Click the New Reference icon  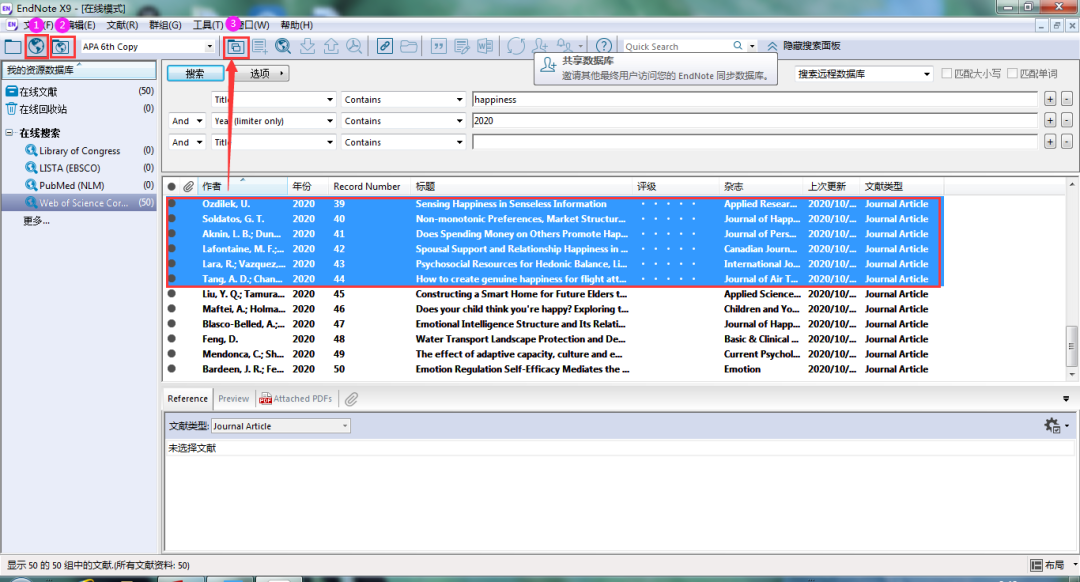260,46
